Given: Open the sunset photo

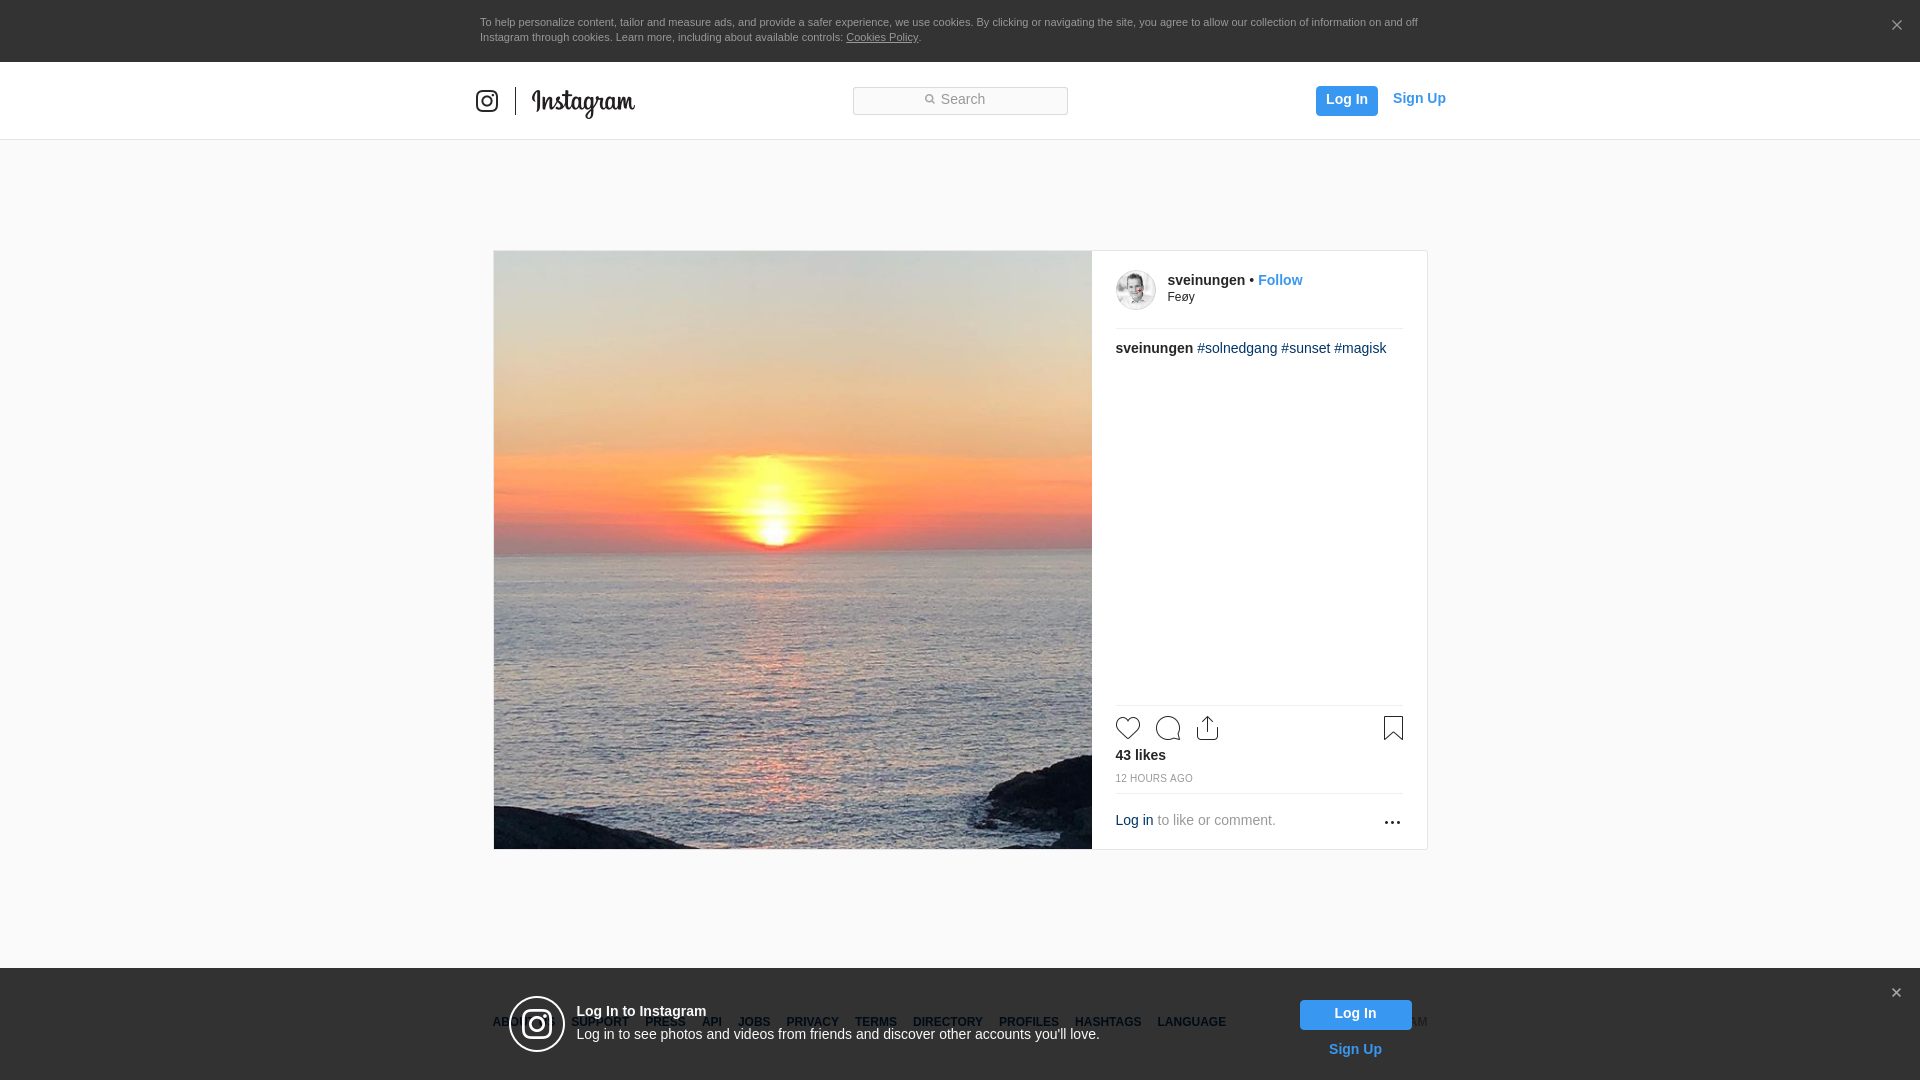Looking at the screenshot, I should coord(792,550).
